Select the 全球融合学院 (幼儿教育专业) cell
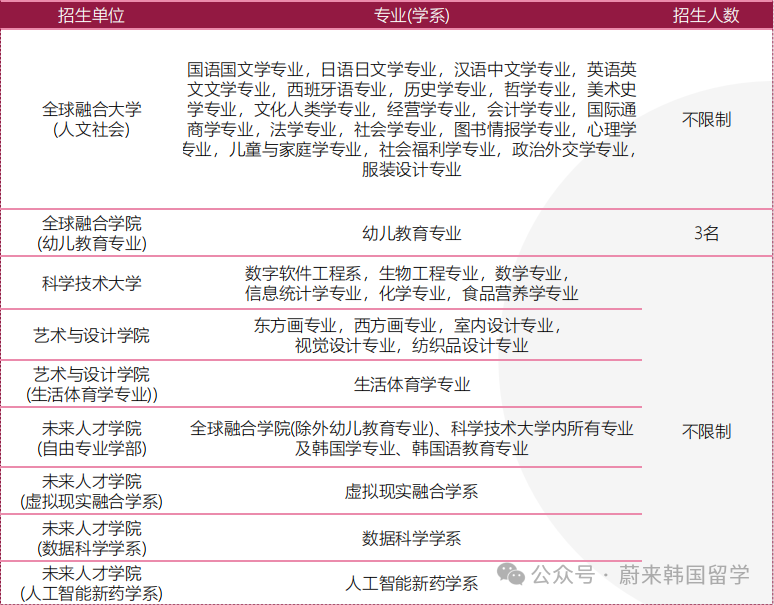774x605 pixels. point(91,233)
